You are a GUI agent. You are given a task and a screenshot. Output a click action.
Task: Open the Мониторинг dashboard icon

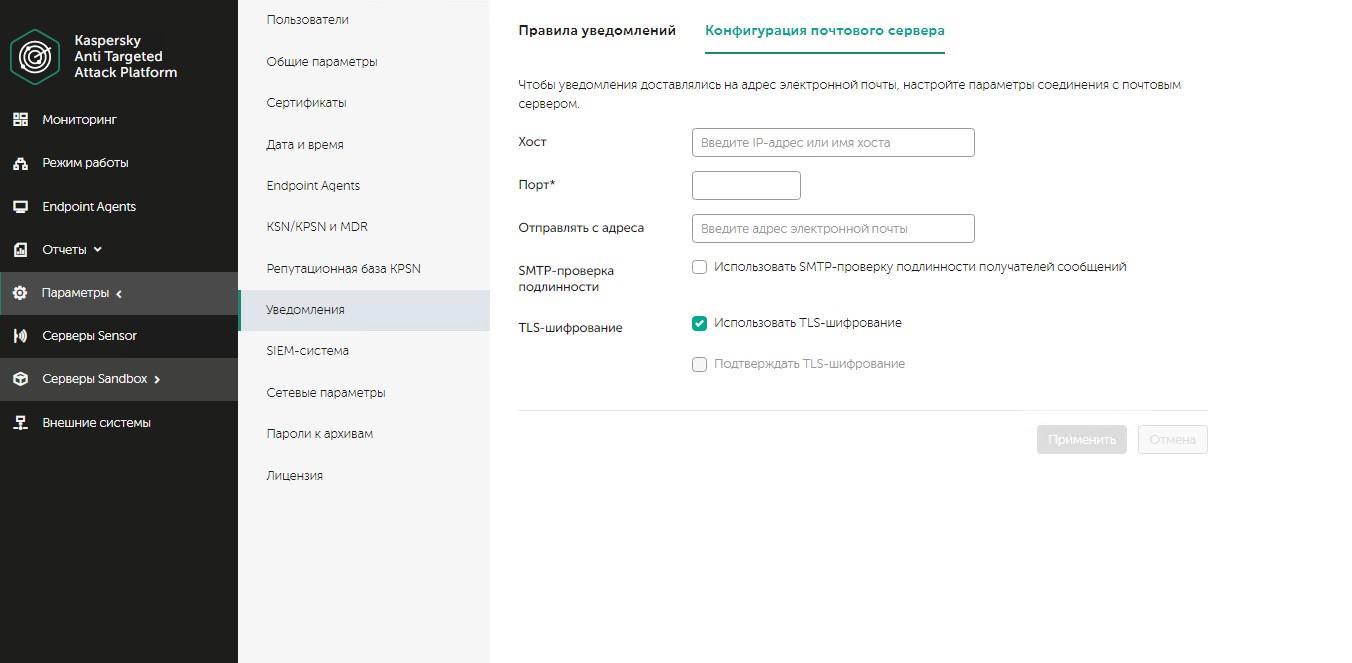tap(20, 120)
